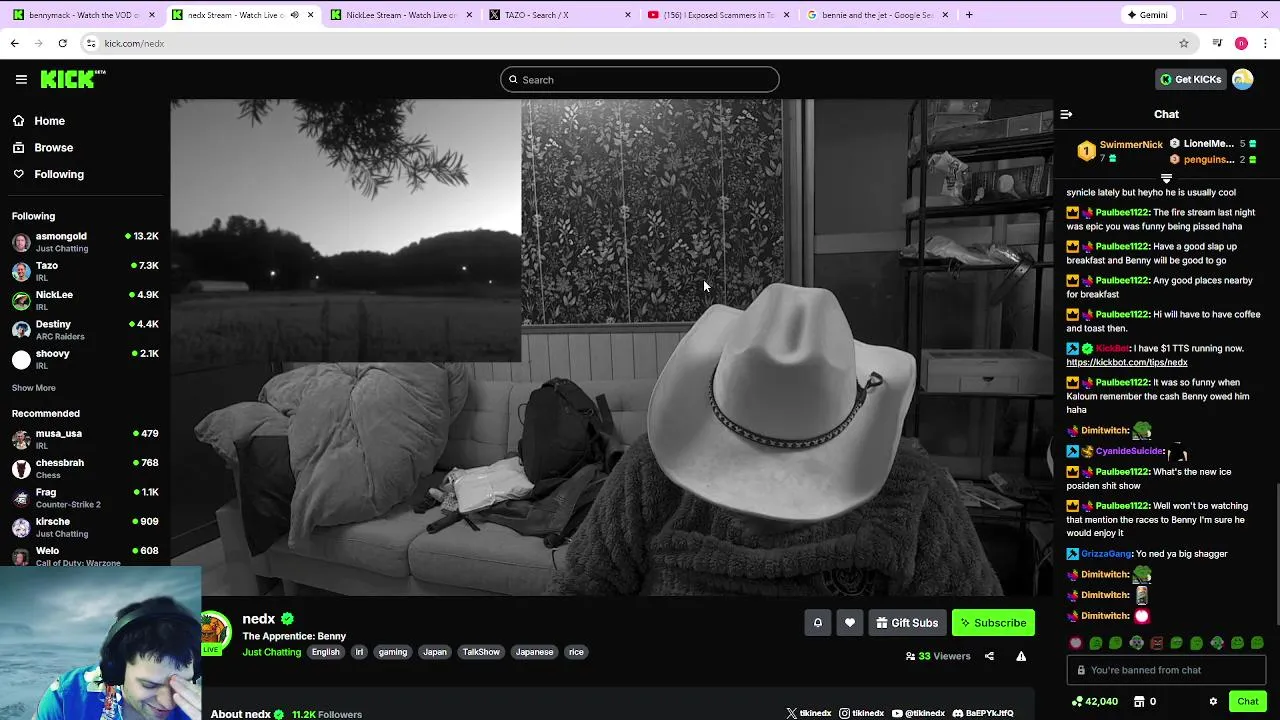The image size is (1280, 720).
Task: Click the address bar URL
Action: [134, 43]
